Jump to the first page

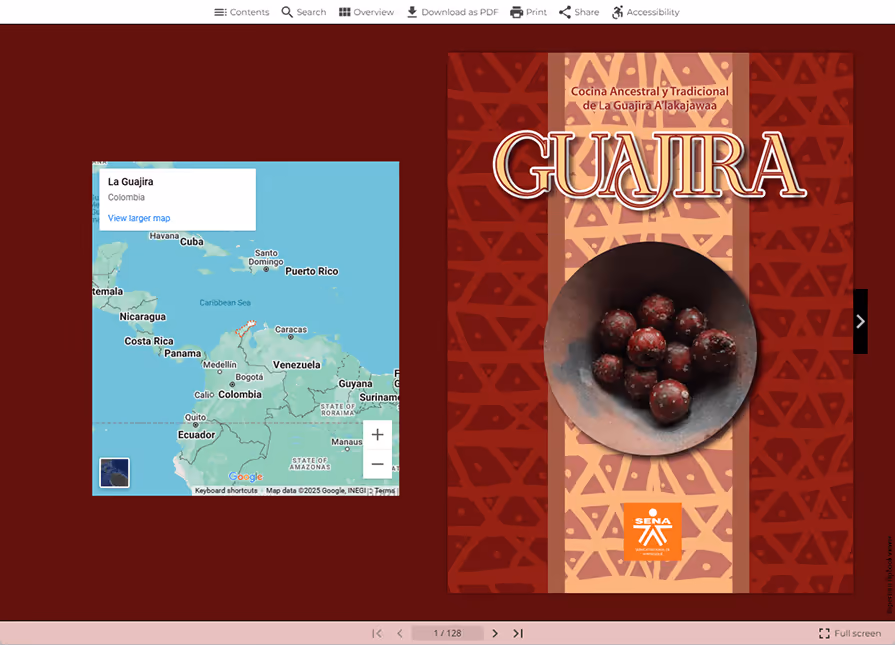pyautogui.click(x=377, y=633)
